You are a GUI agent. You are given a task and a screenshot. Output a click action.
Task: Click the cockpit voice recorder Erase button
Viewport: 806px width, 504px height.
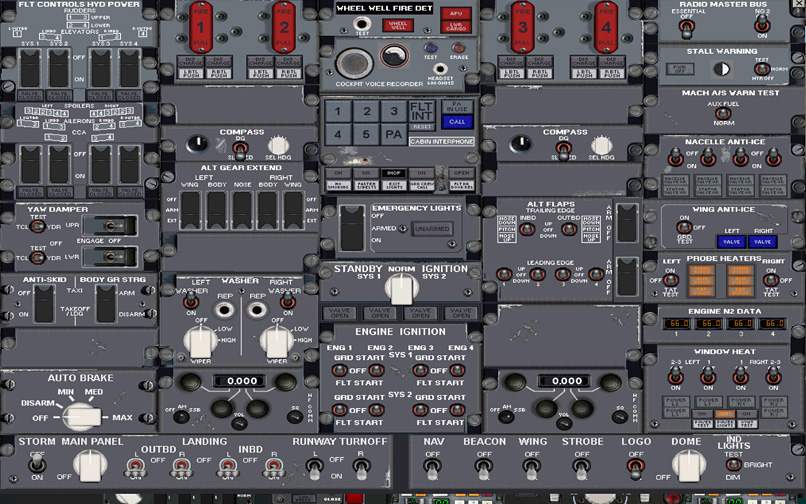click(458, 46)
